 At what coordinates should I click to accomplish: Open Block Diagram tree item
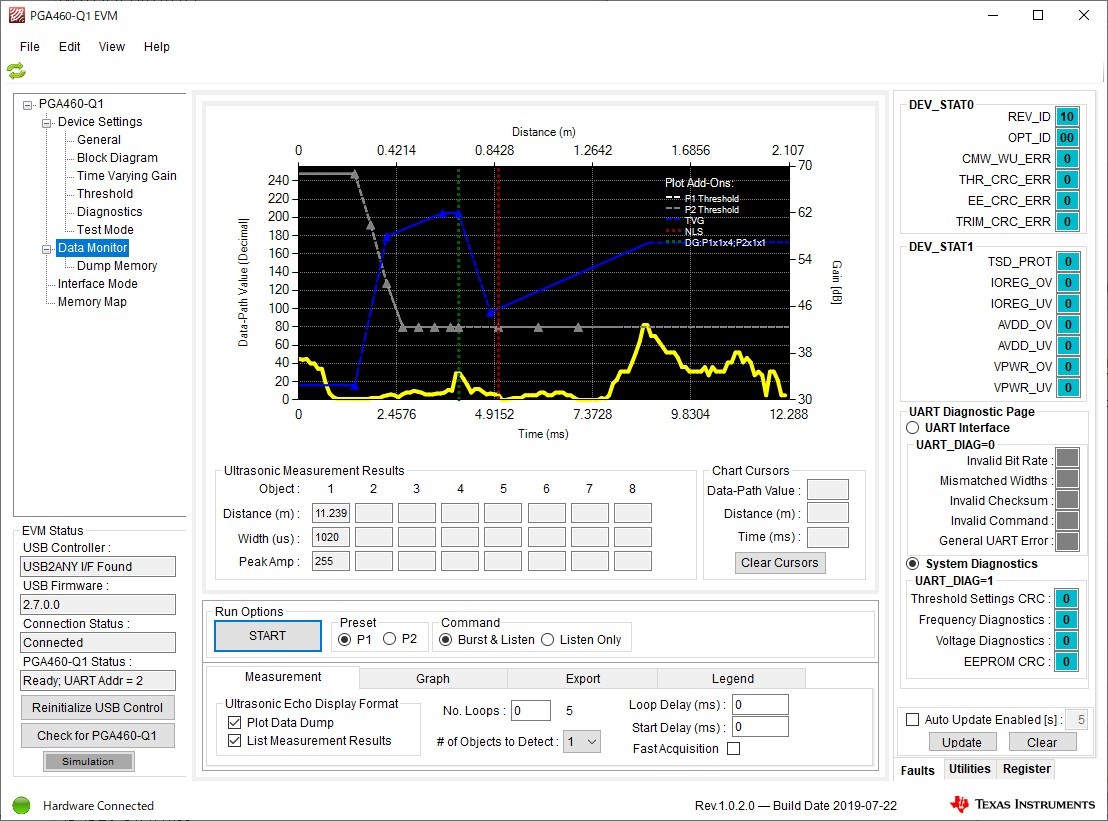click(x=117, y=158)
